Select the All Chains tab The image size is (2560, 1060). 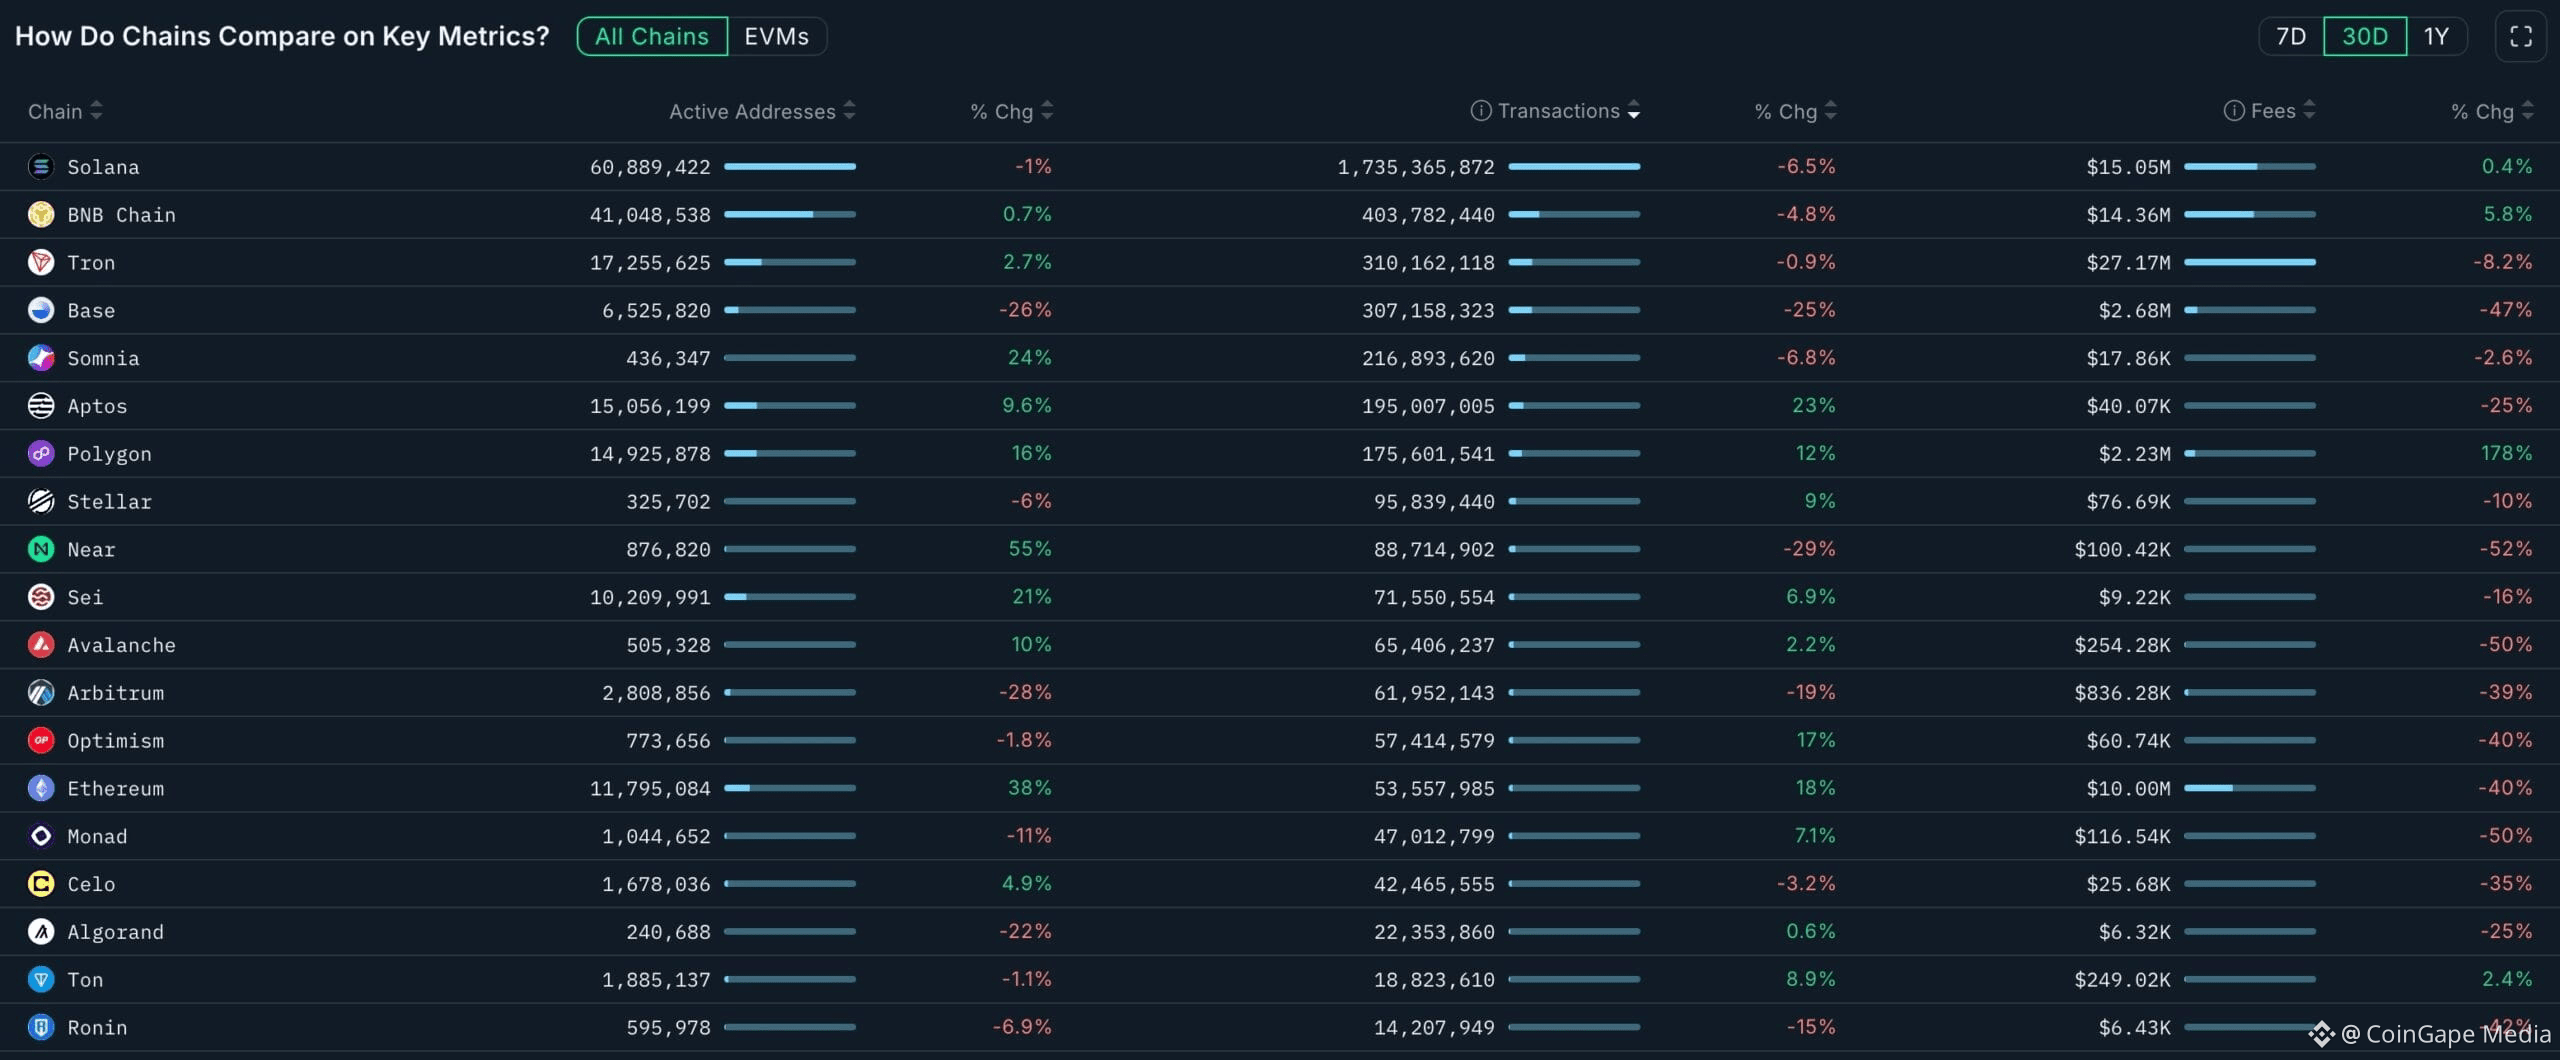(651, 36)
